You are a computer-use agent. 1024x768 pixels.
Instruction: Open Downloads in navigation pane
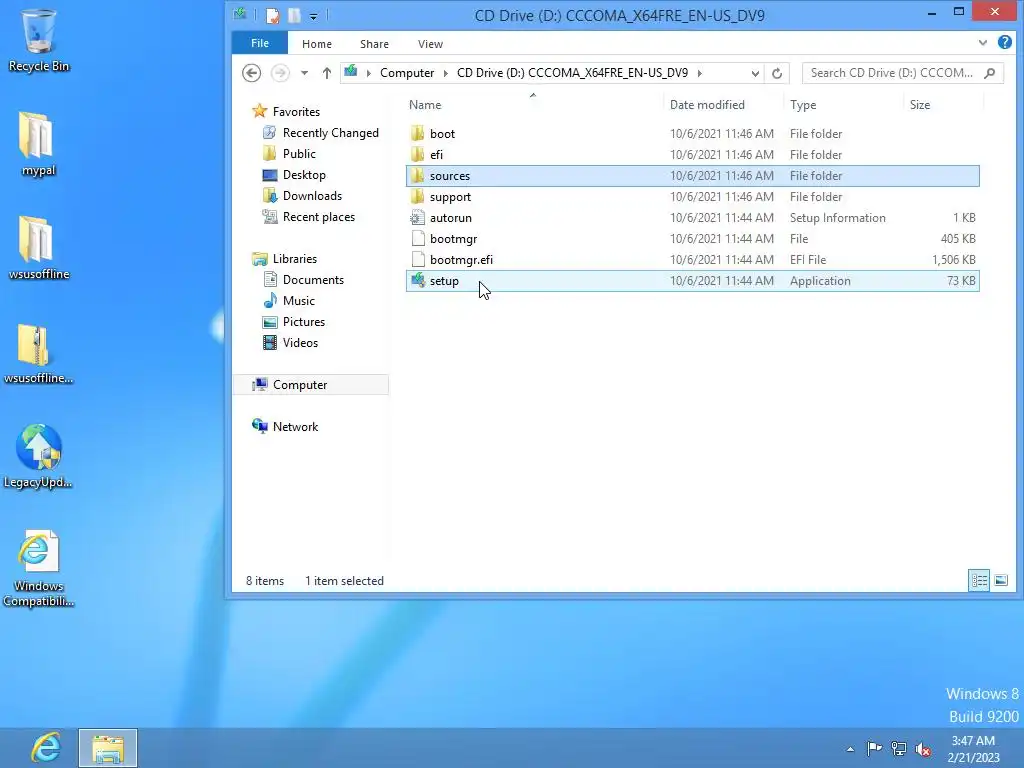[x=312, y=195]
